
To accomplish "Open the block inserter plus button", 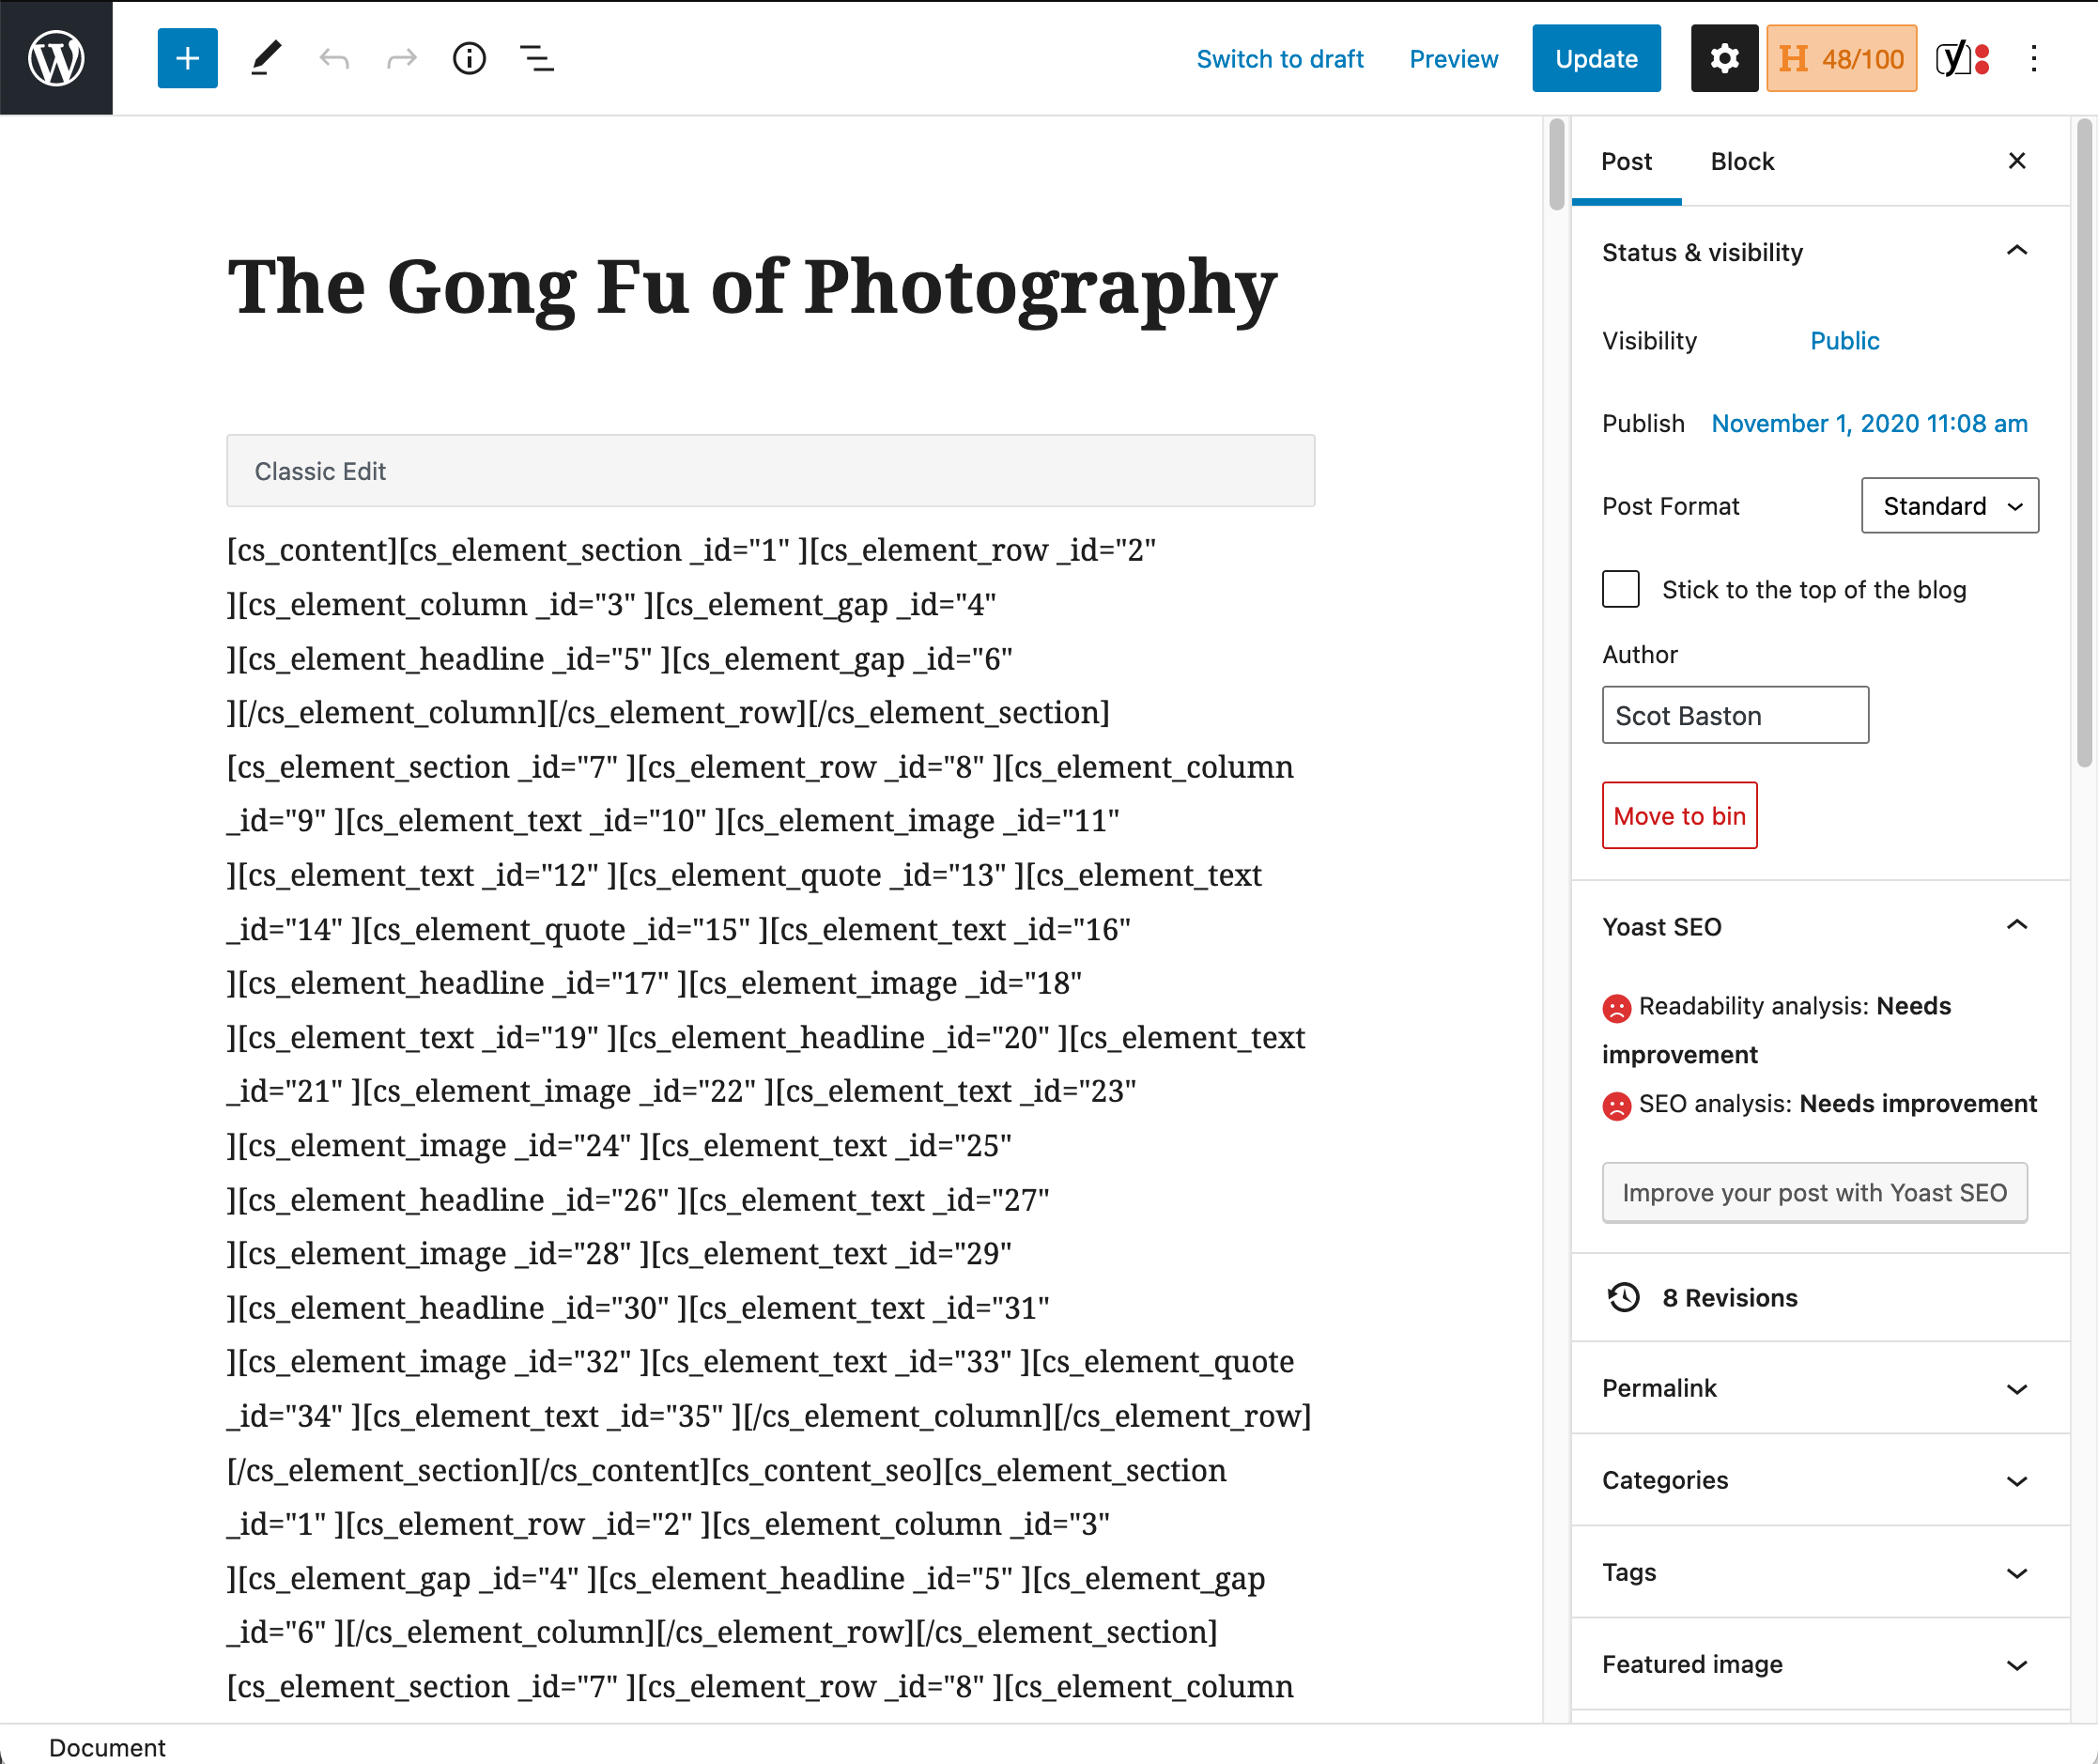I will click(x=187, y=58).
